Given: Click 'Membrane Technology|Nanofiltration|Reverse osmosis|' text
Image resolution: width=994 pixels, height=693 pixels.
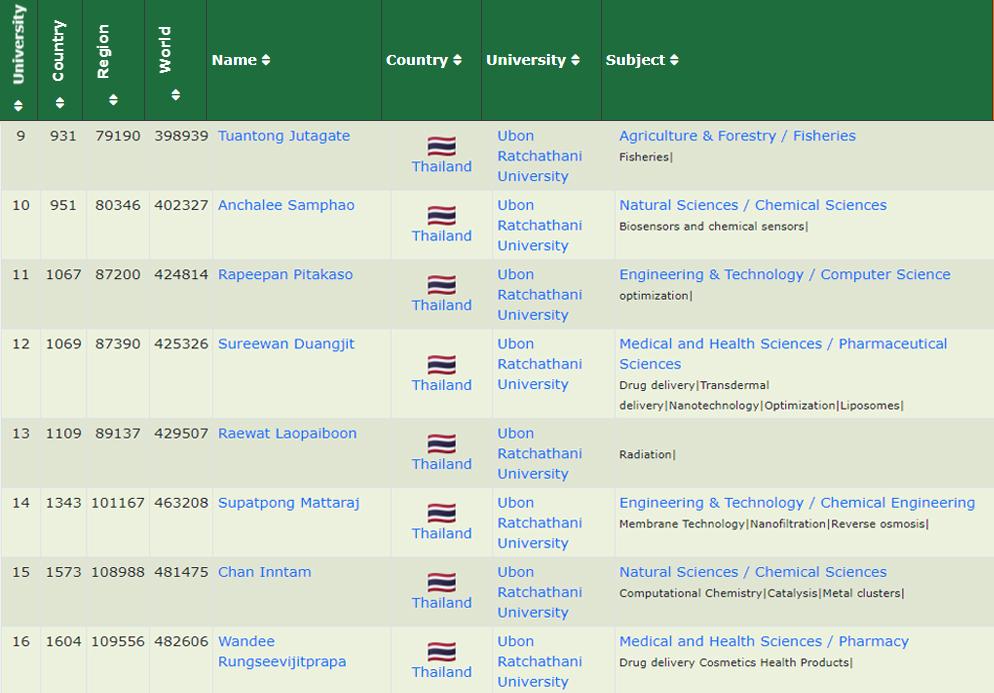Looking at the screenshot, I should 774,524.
